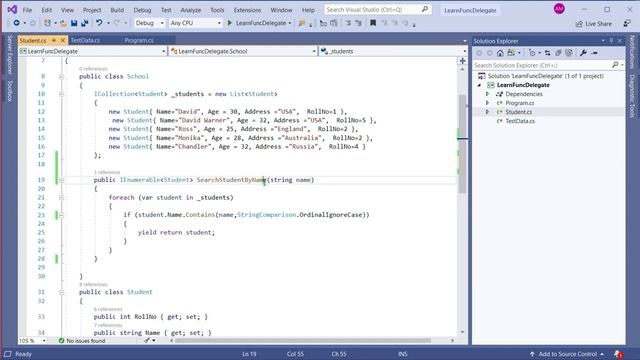This screenshot has width=640, height=360.
Task: Click the Show All Files icon
Action: click(x=569, y=53)
